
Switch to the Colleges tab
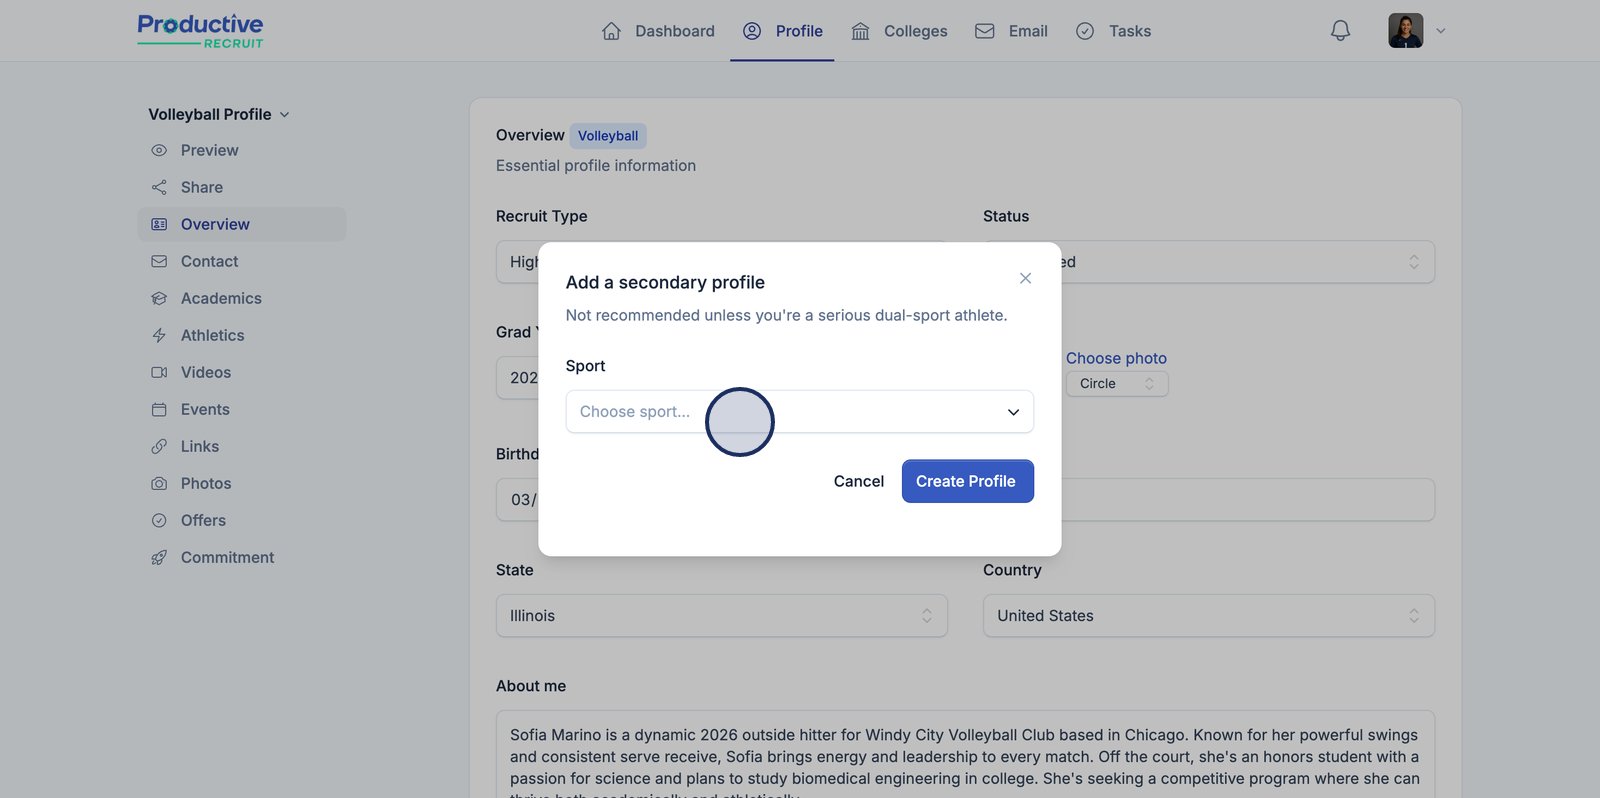click(x=899, y=31)
